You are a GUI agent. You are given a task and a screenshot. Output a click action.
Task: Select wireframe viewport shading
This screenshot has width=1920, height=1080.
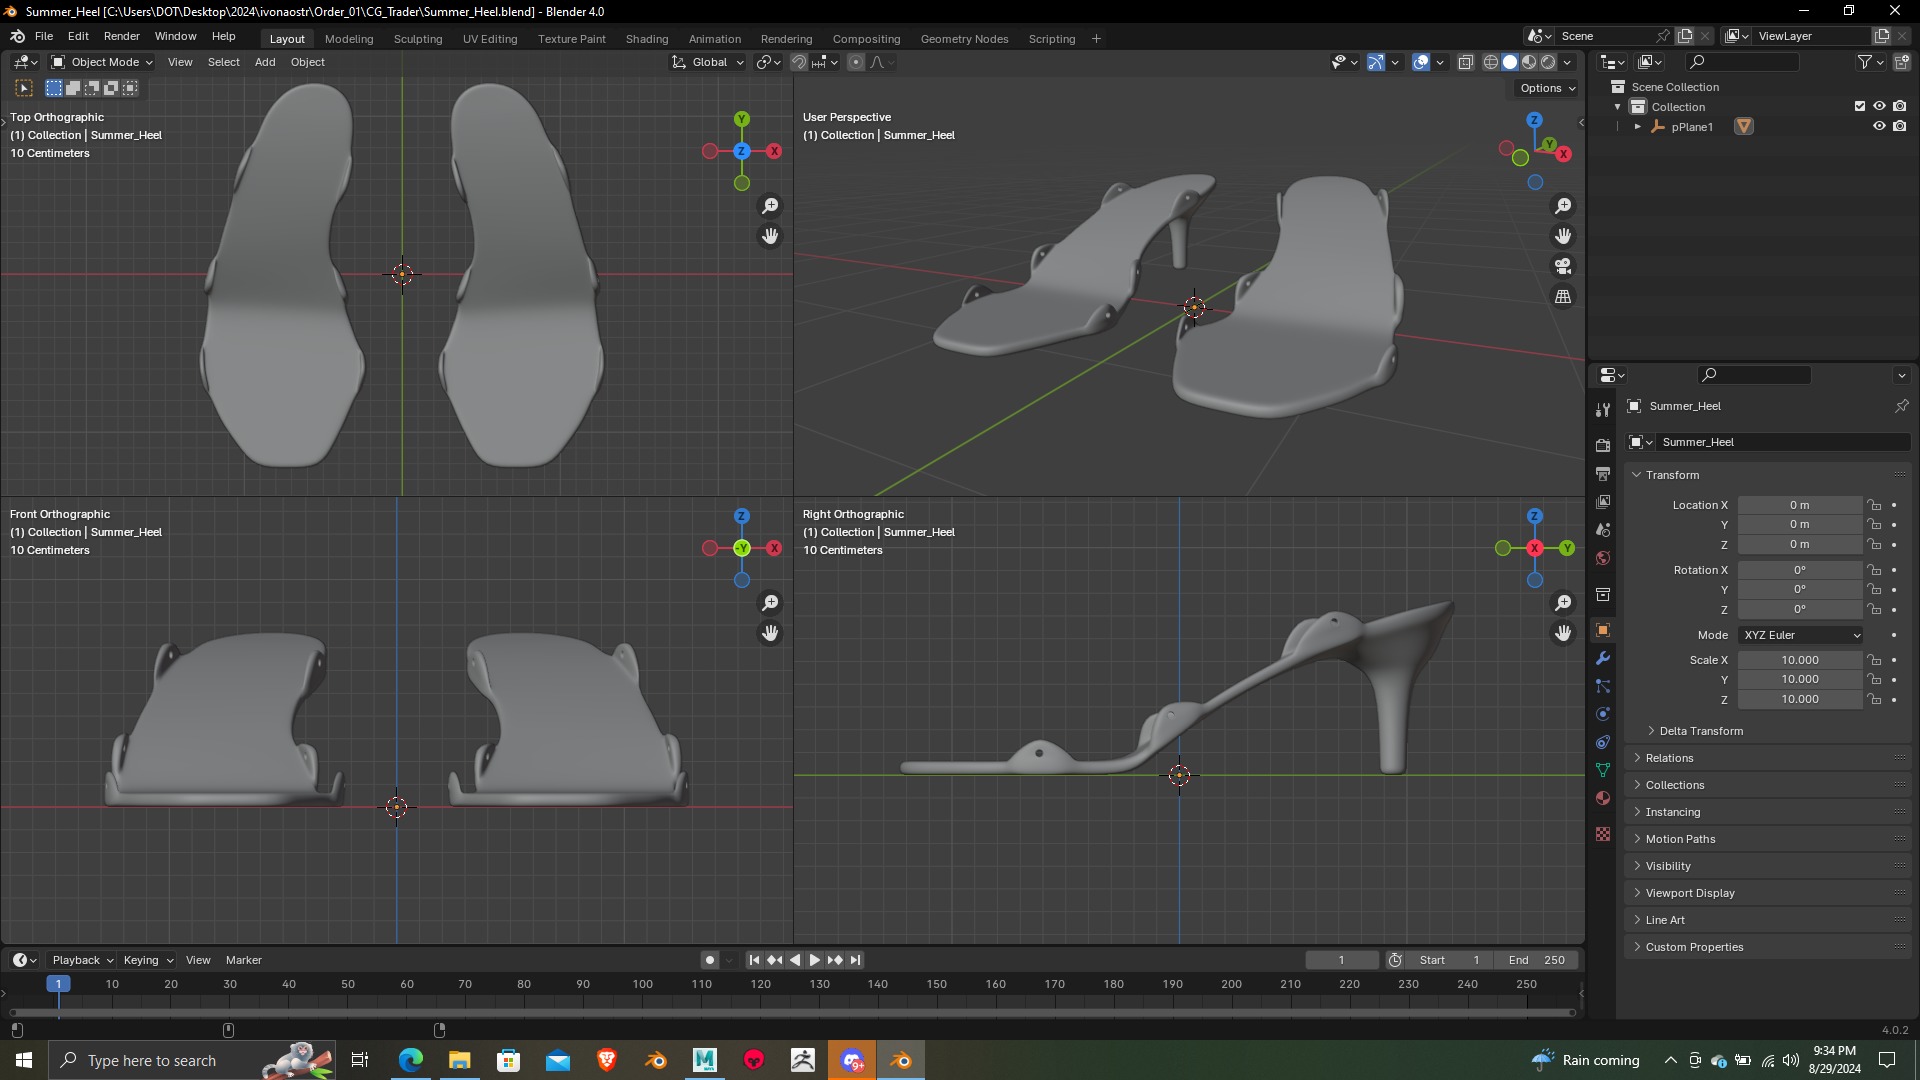pos(1490,62)
